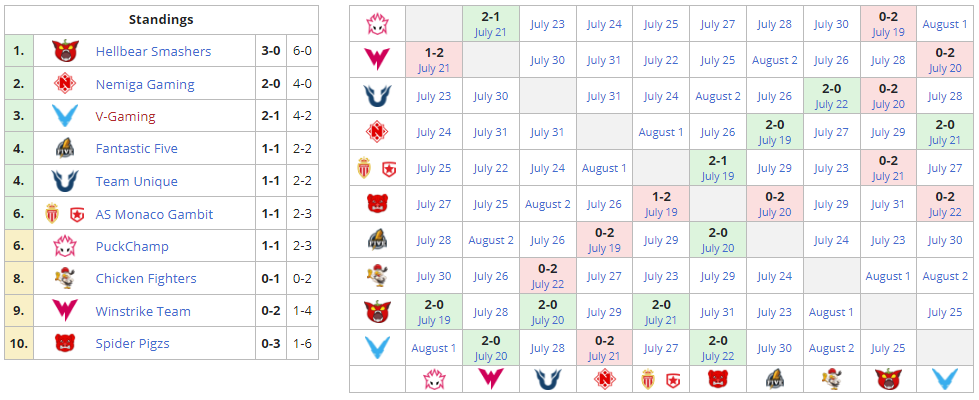Click Winstrike logo in crosstable's bottom row
The width and height of the screenshot is (979, 400).
(491, 379)
